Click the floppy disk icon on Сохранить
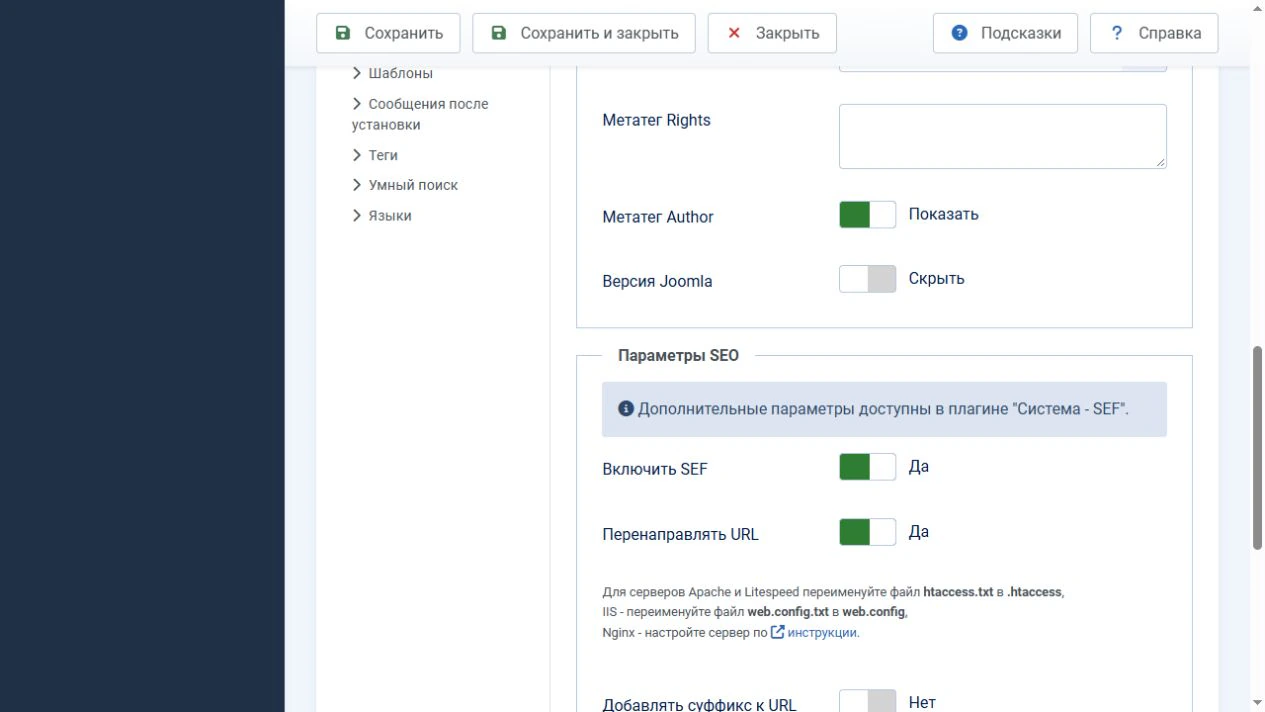The image size is (1265, 712). (x=343, y=33)
